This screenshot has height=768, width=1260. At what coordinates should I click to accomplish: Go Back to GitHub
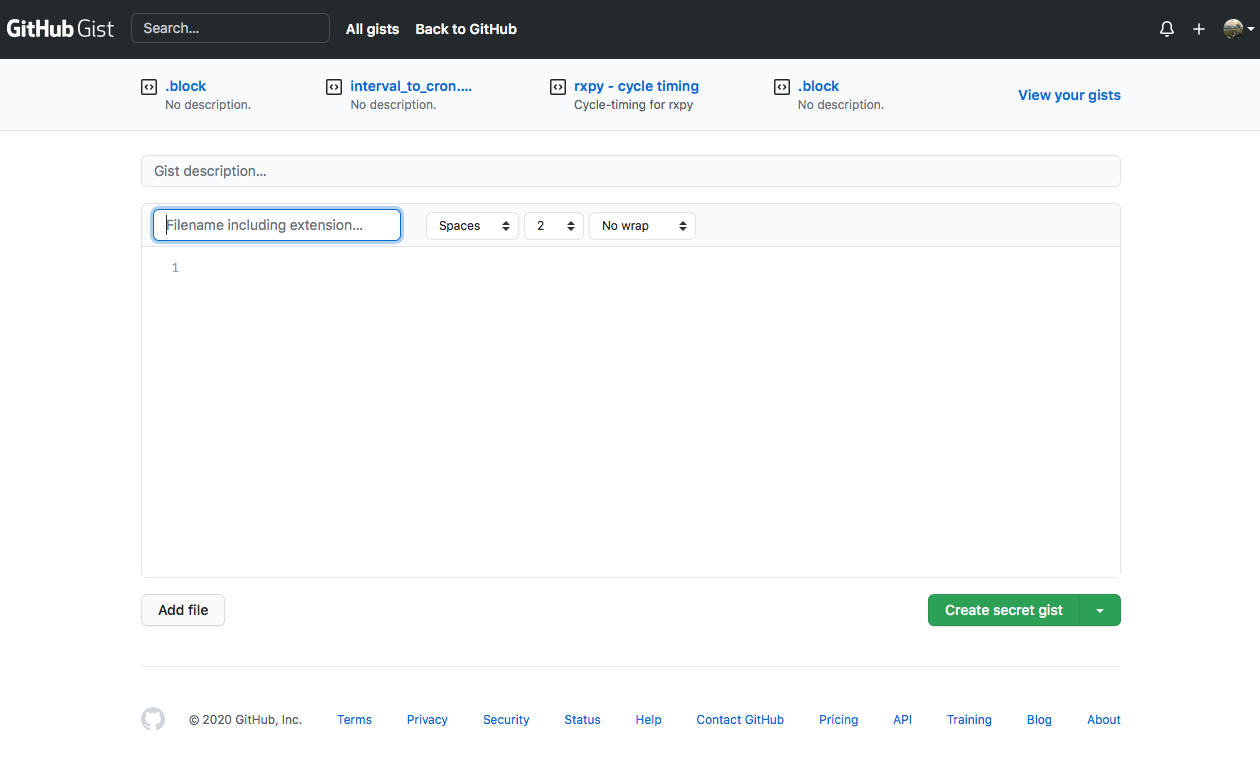[466, 29]
